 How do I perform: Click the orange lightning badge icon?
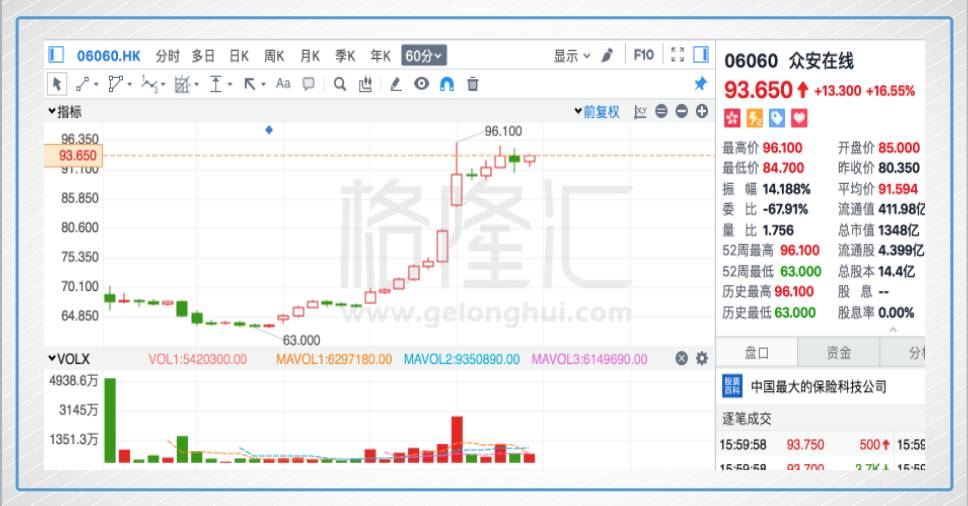754,118
